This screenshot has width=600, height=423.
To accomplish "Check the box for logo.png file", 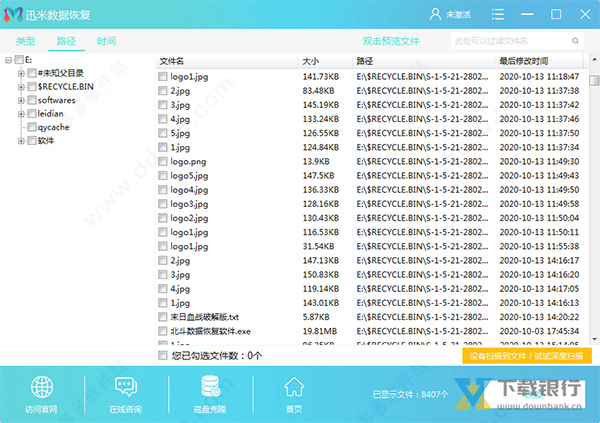I will [x=163, y=161].
